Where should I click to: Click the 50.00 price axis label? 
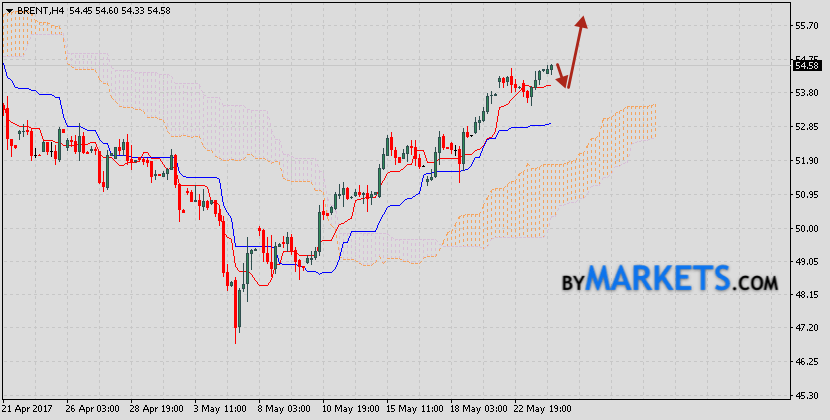click(806, 228)
